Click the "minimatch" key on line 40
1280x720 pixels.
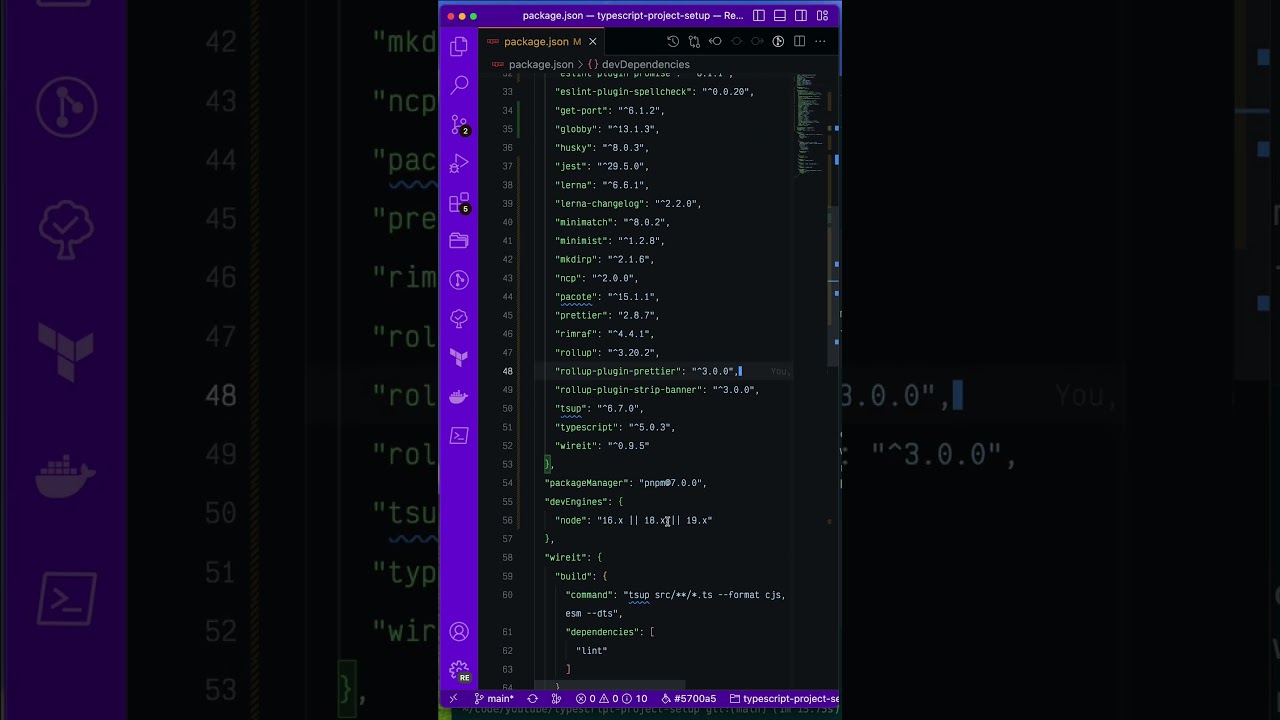click(584, 222)
